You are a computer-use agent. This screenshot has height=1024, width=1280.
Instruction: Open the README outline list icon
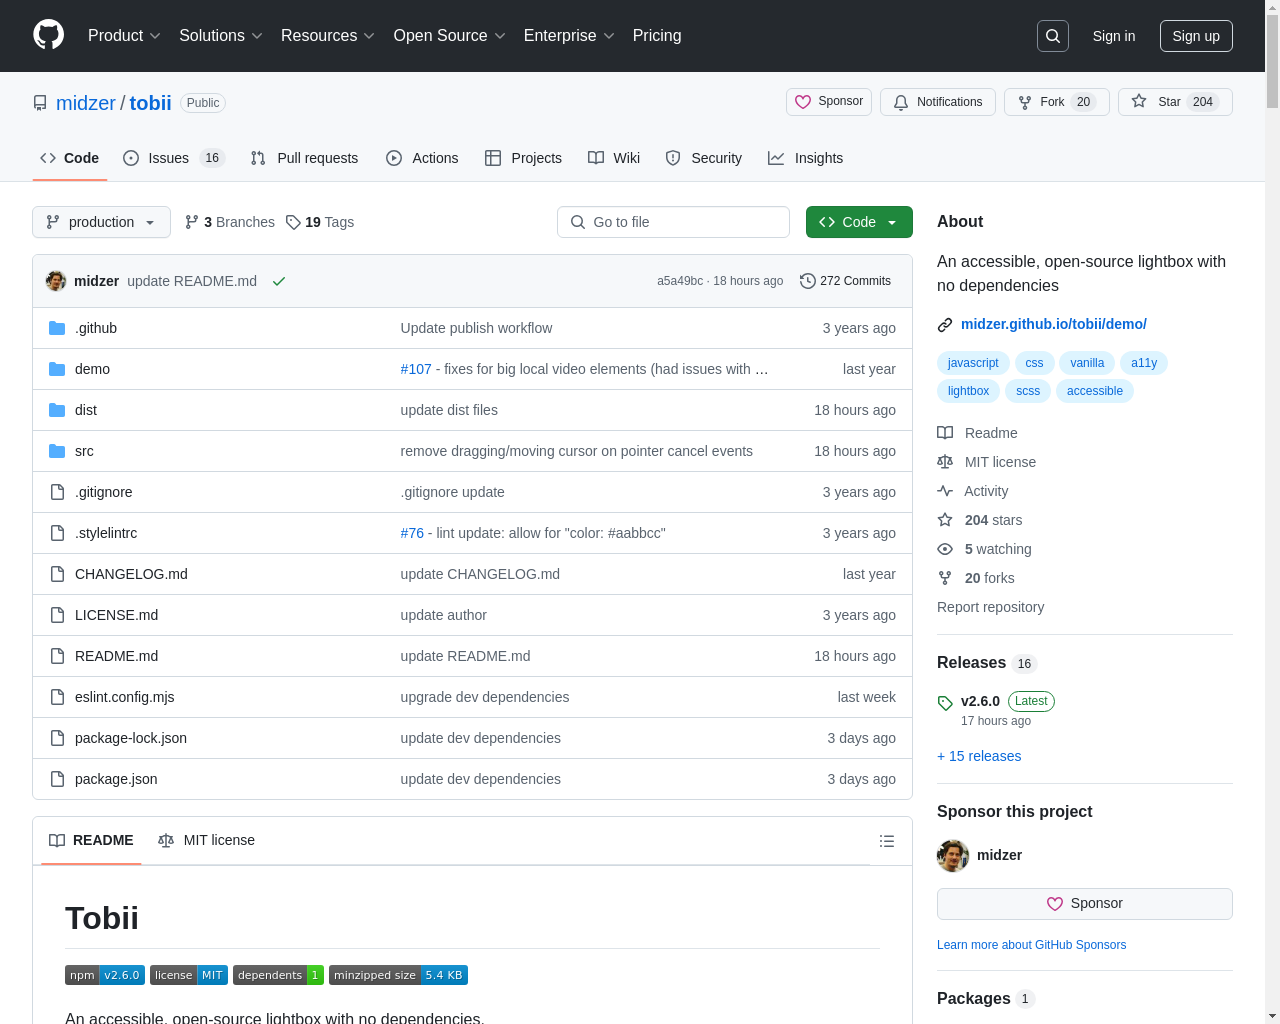[887, 841]
